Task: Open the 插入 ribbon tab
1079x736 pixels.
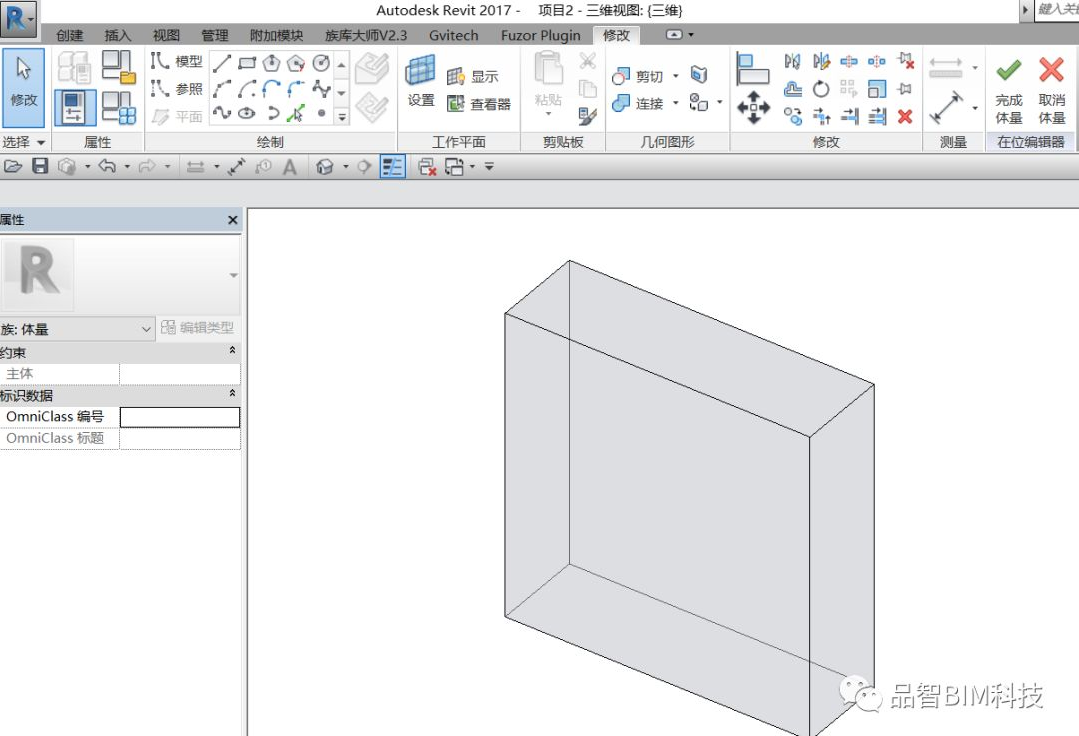Action: click(x=118, y=35)
